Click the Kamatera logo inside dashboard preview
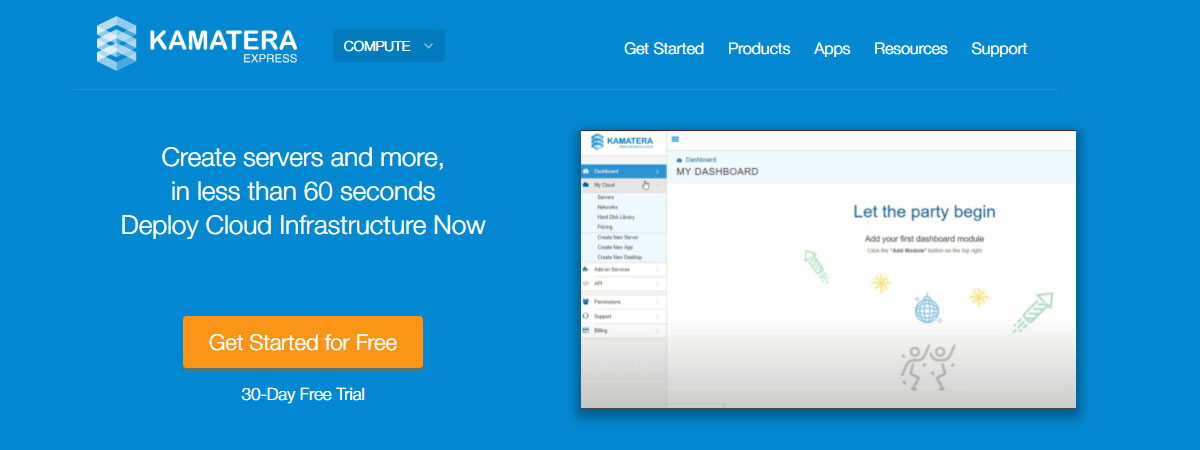1200x450 pixels. (x=622, y=142)
